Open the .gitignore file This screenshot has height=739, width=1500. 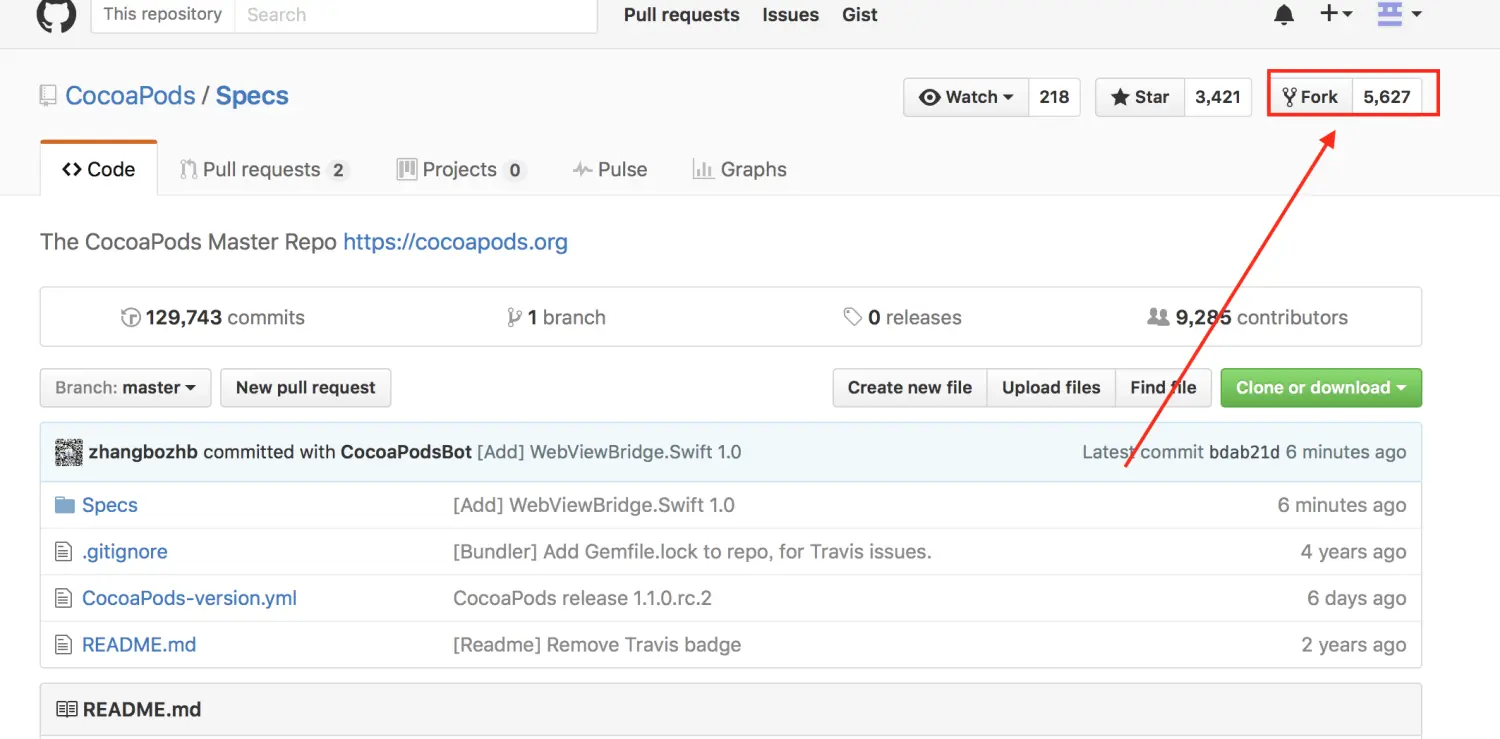125,552
